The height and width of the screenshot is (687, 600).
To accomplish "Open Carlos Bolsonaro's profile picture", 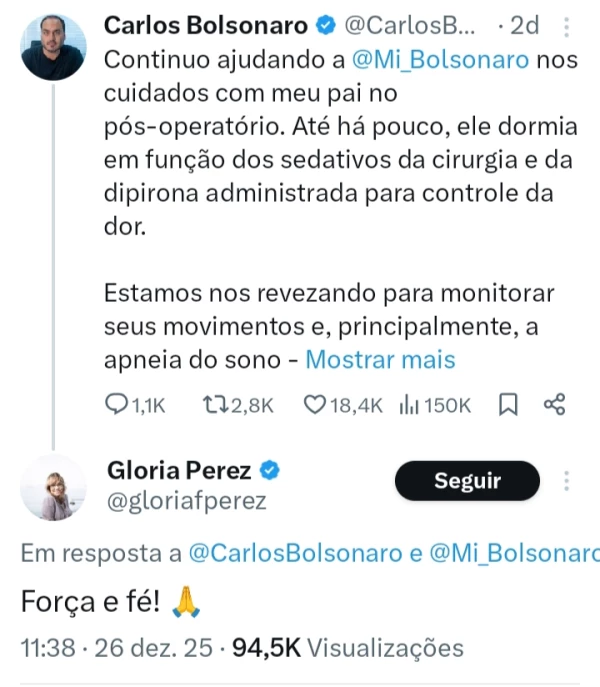I will [x=53, y=47].
